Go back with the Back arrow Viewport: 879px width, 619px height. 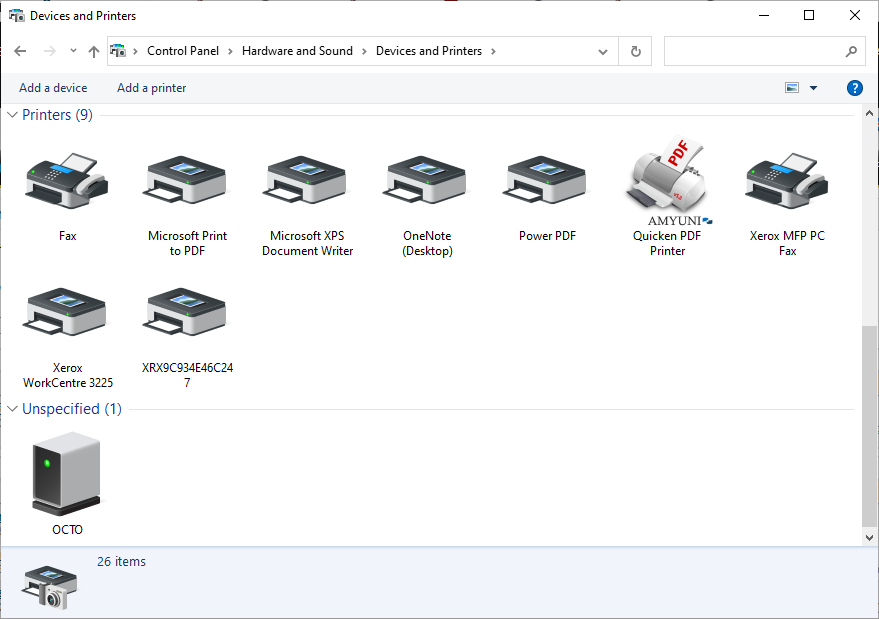(x=20, y=52)
